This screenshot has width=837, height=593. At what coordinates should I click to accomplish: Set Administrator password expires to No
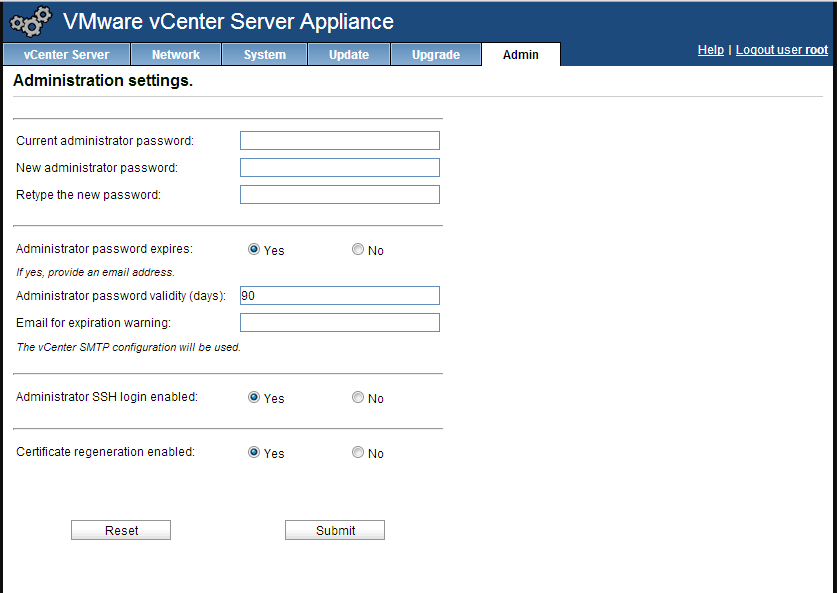[358, 250]
